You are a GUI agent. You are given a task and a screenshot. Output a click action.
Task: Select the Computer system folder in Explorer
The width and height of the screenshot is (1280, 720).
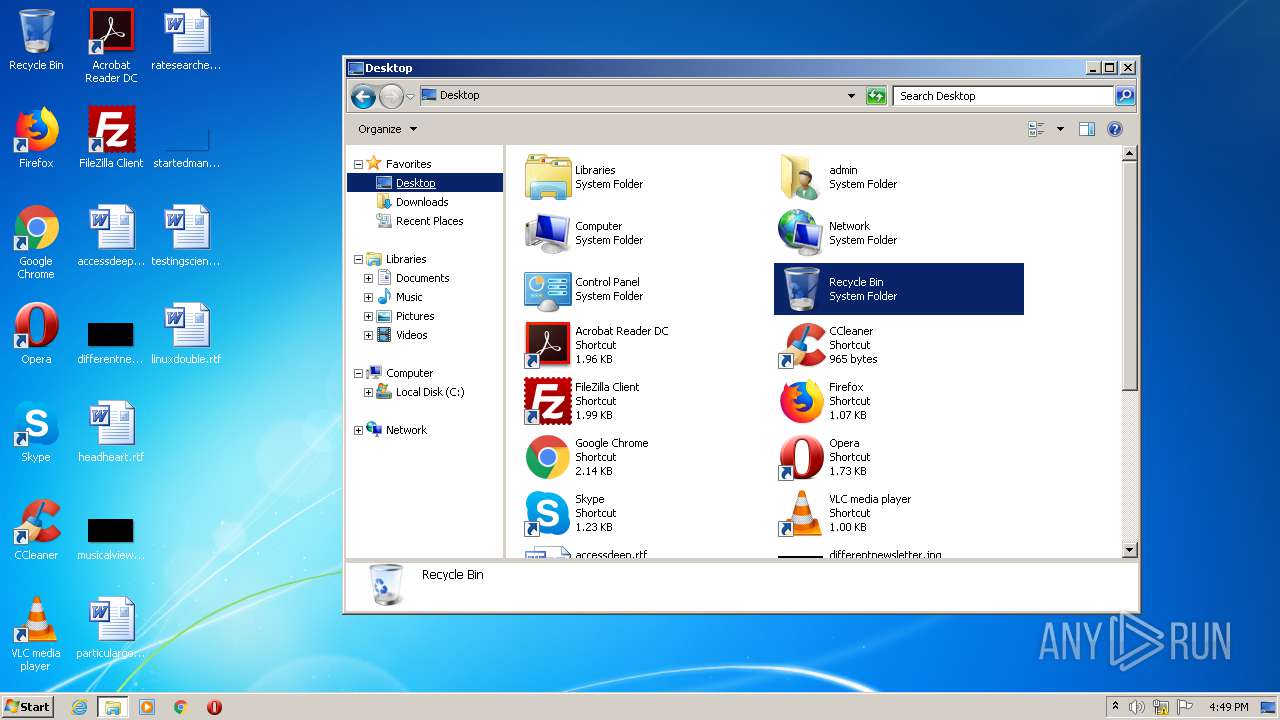click(x=548, y=233)
